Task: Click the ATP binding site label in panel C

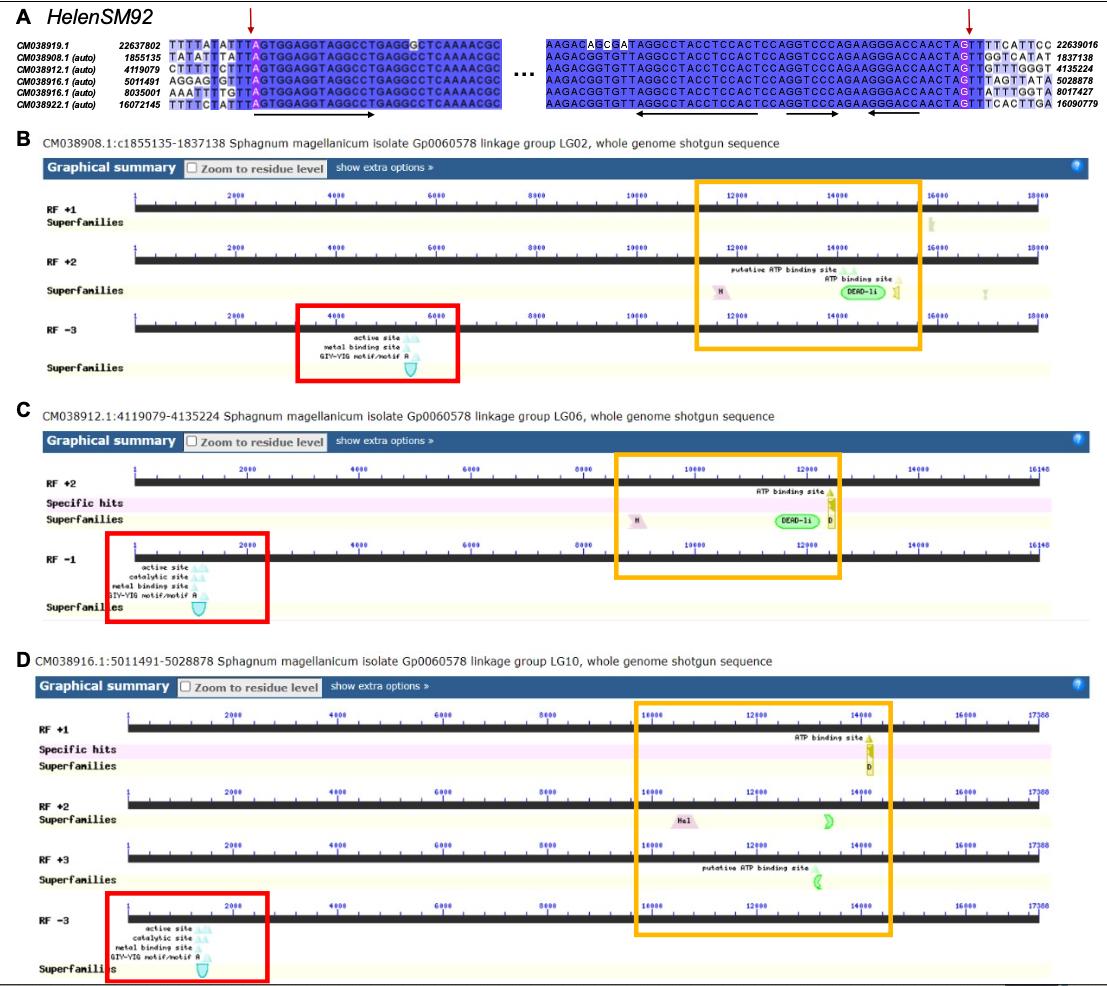Action: pos(790,492)
